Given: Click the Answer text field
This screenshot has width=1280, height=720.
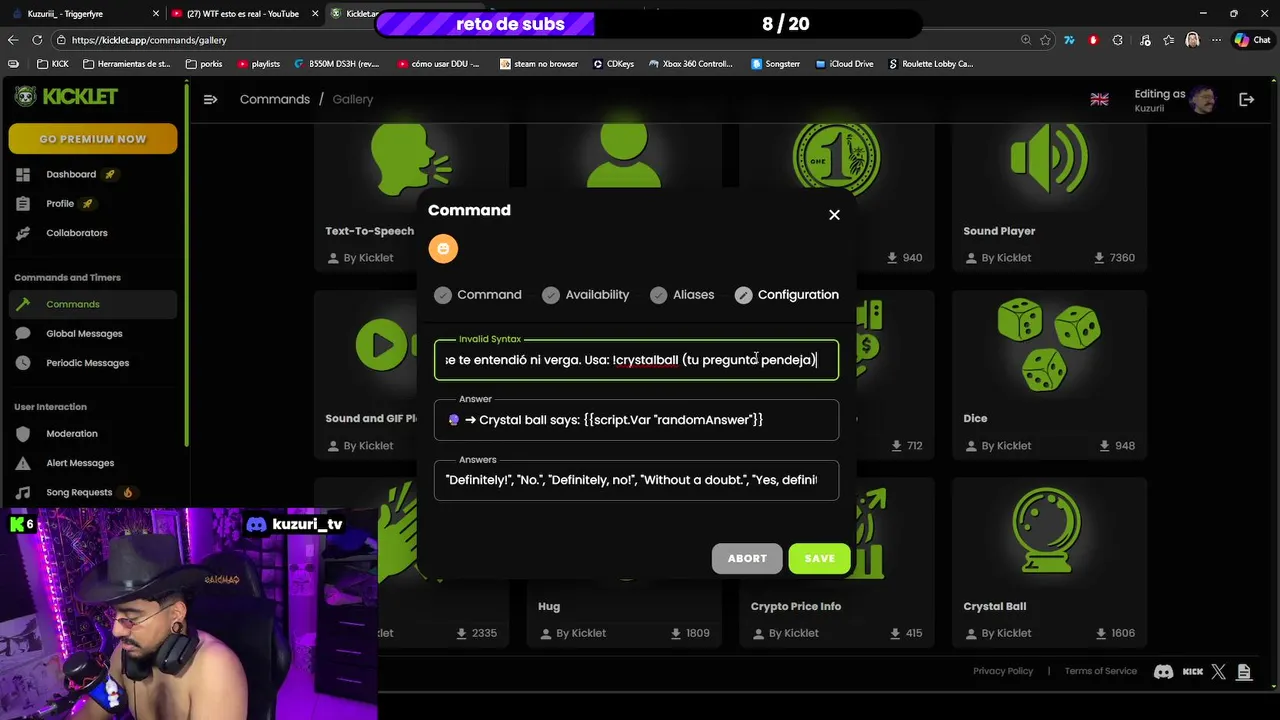Looking at the screenshot, I should (x=636, y=420).
